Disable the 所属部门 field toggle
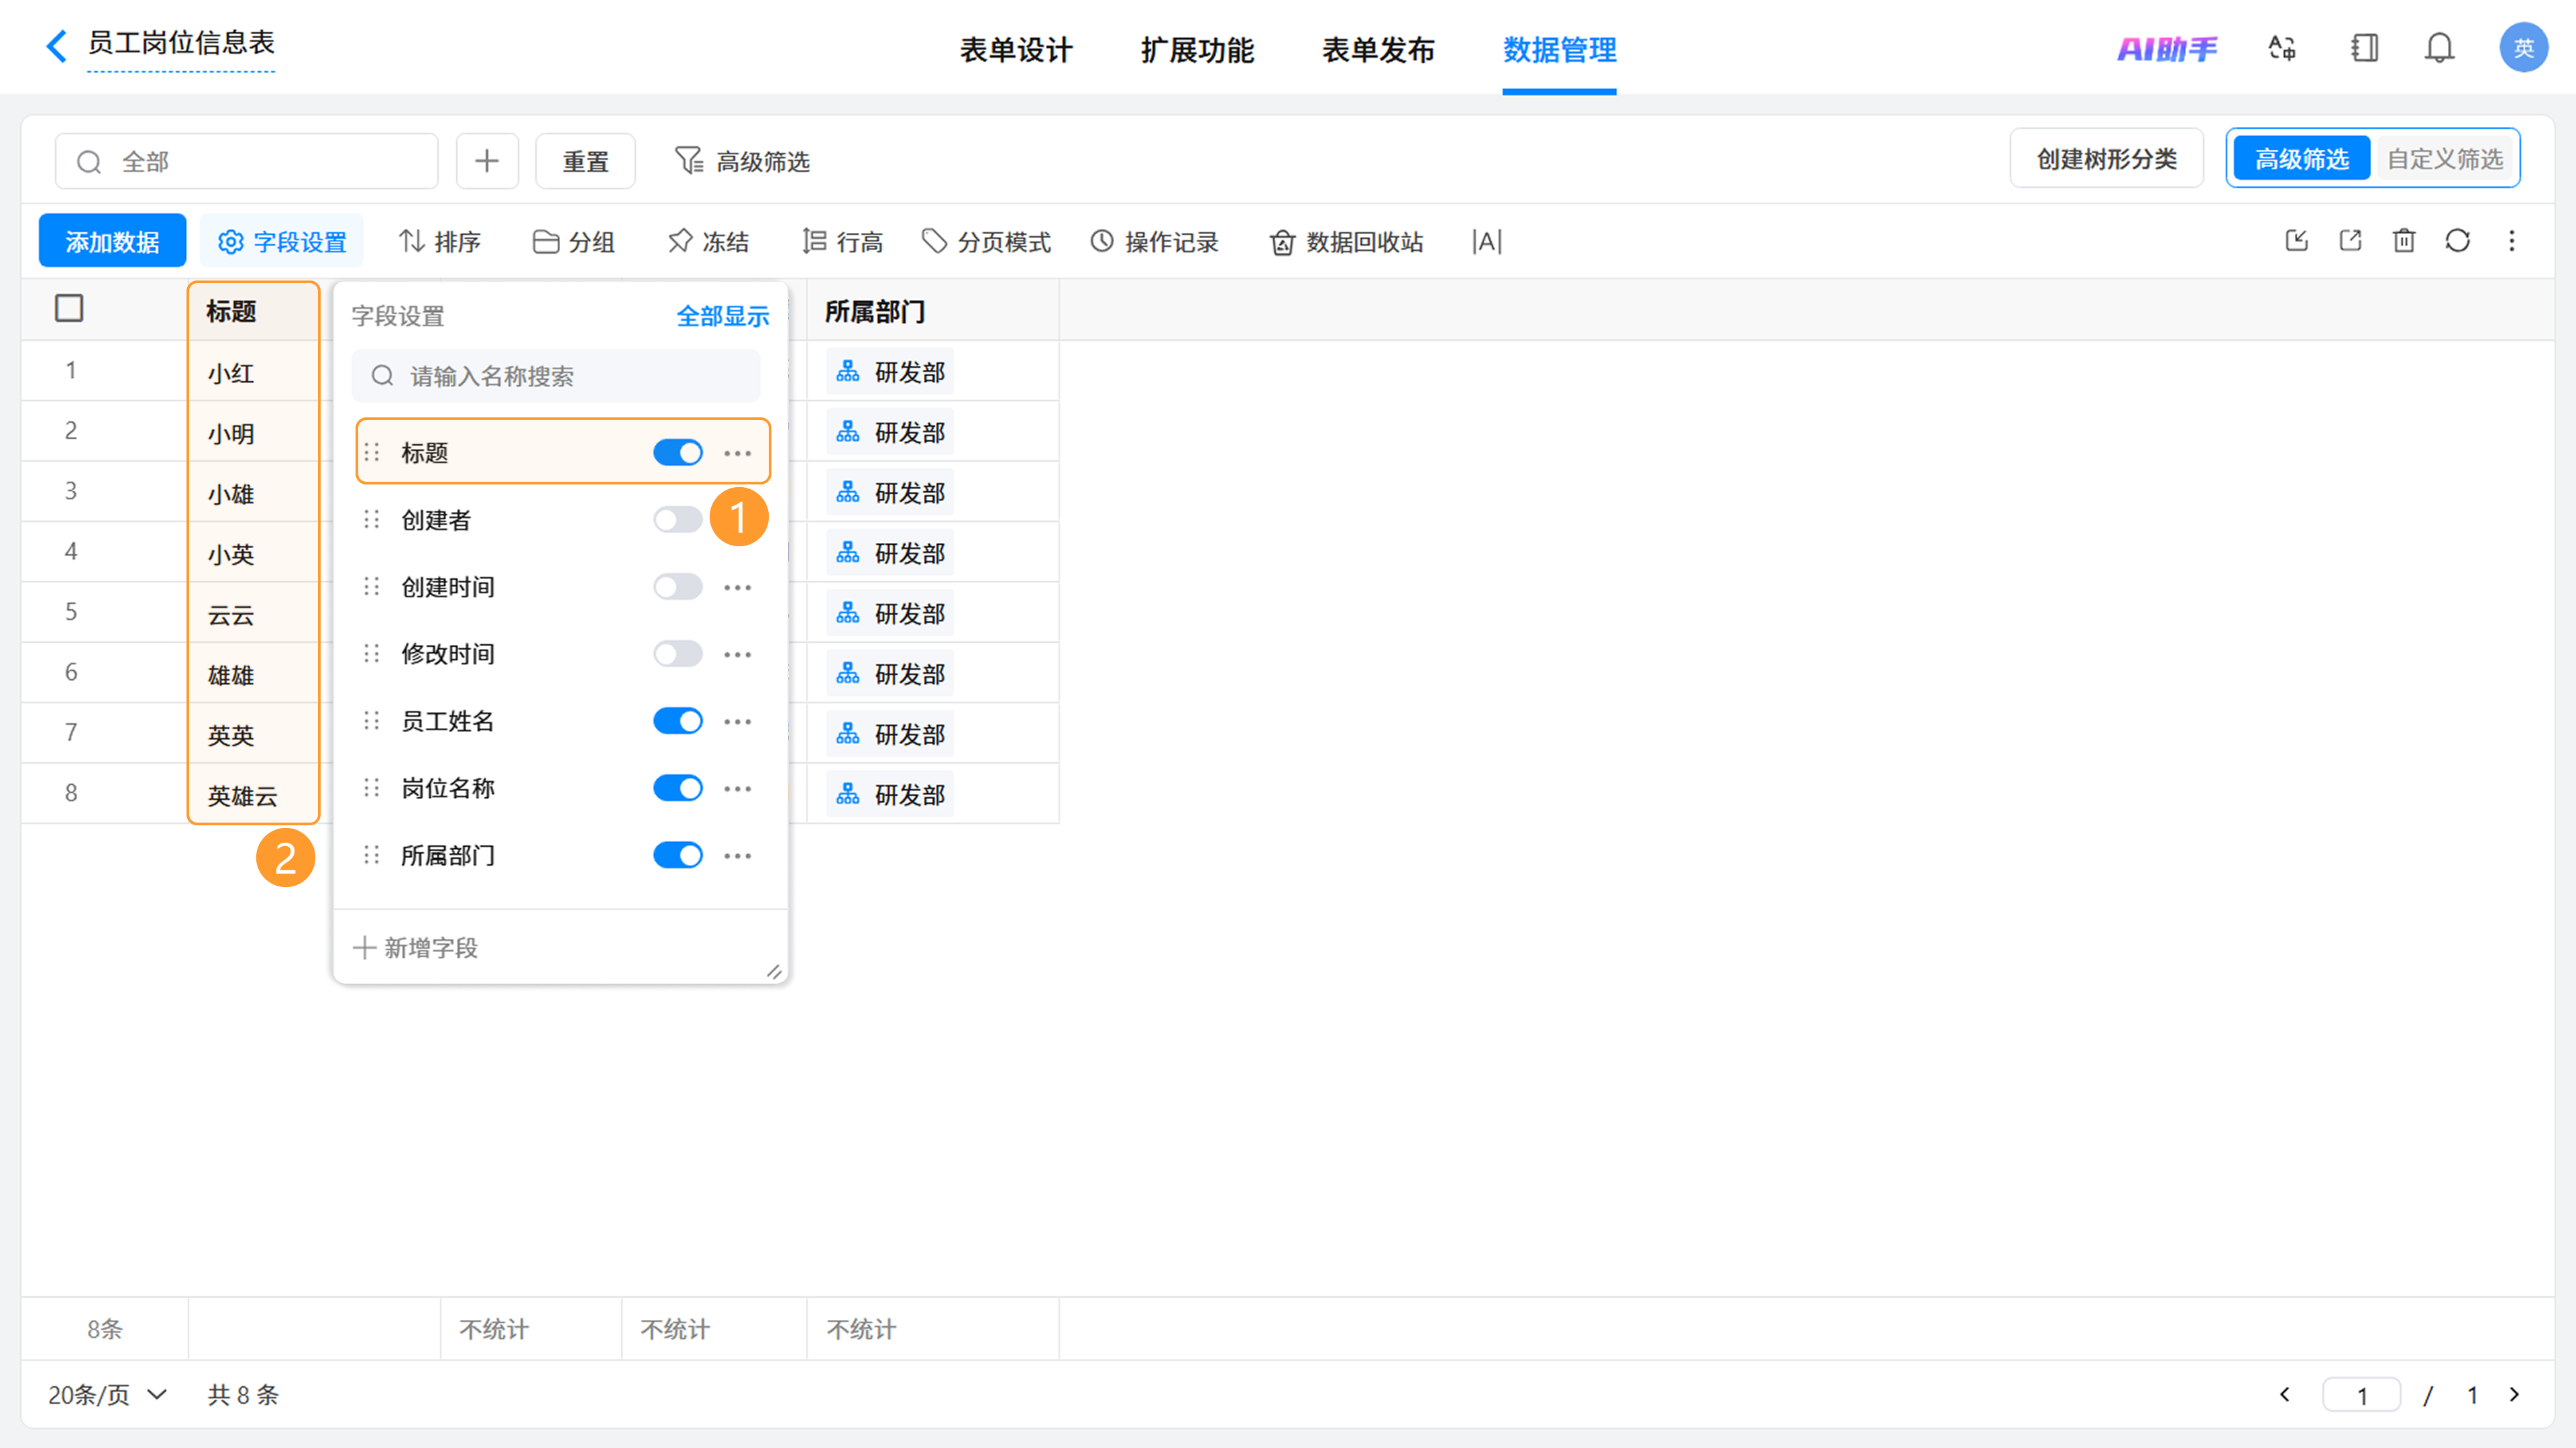This screenshot has height=1448, width=2576. 678,854
